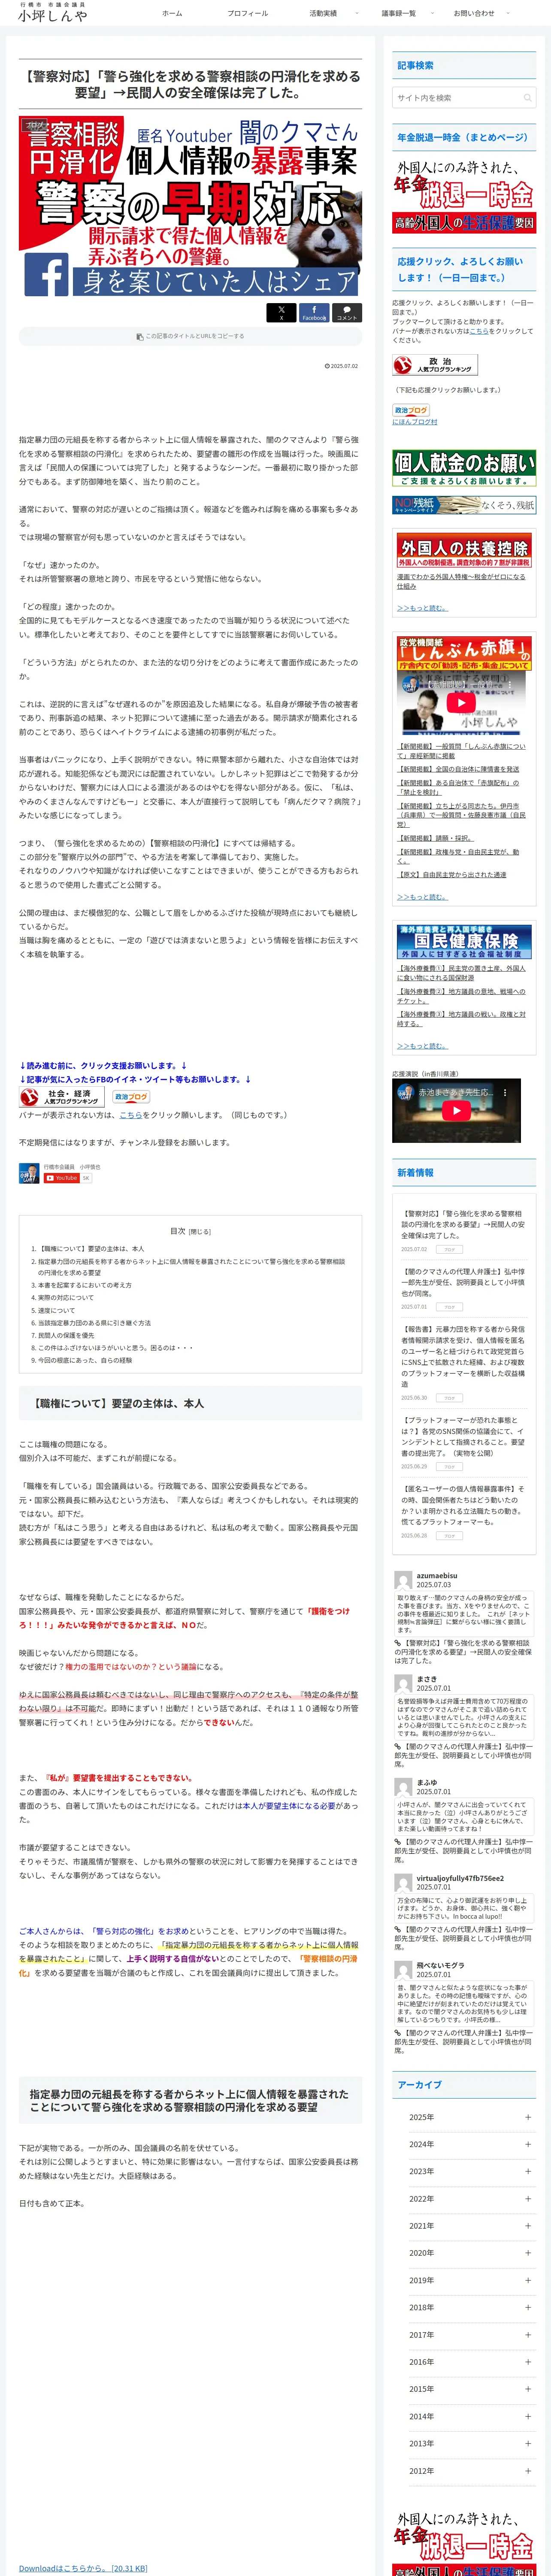Jump to 【職権について】要望の主体は、本人 section
Viewport: 551px width, 2576px height.
[91, 1249]
